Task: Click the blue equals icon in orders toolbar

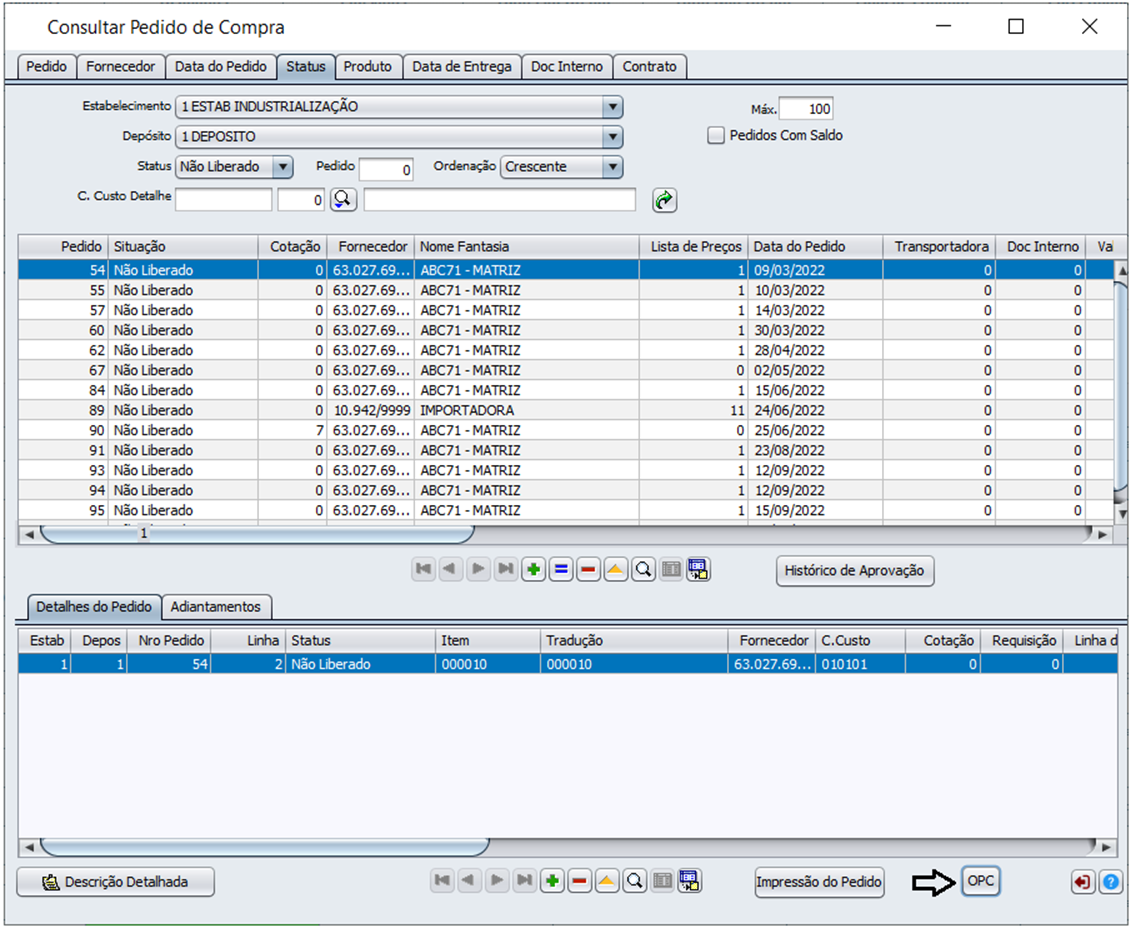Action: 561,570
